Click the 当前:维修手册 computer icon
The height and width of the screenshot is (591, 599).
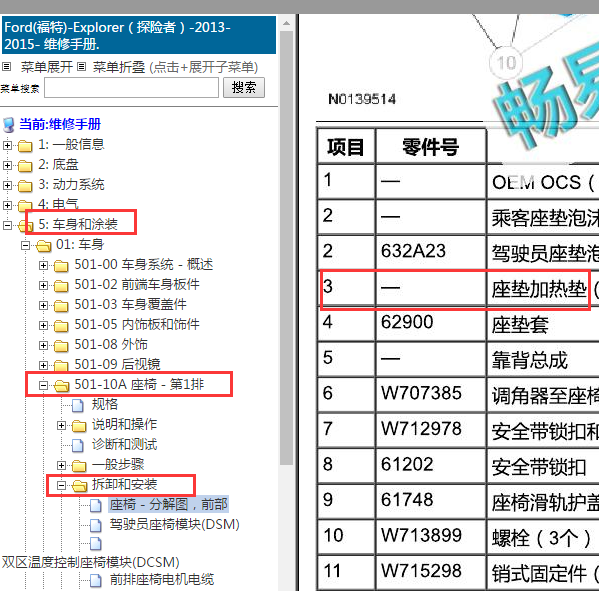click(8, 125)
